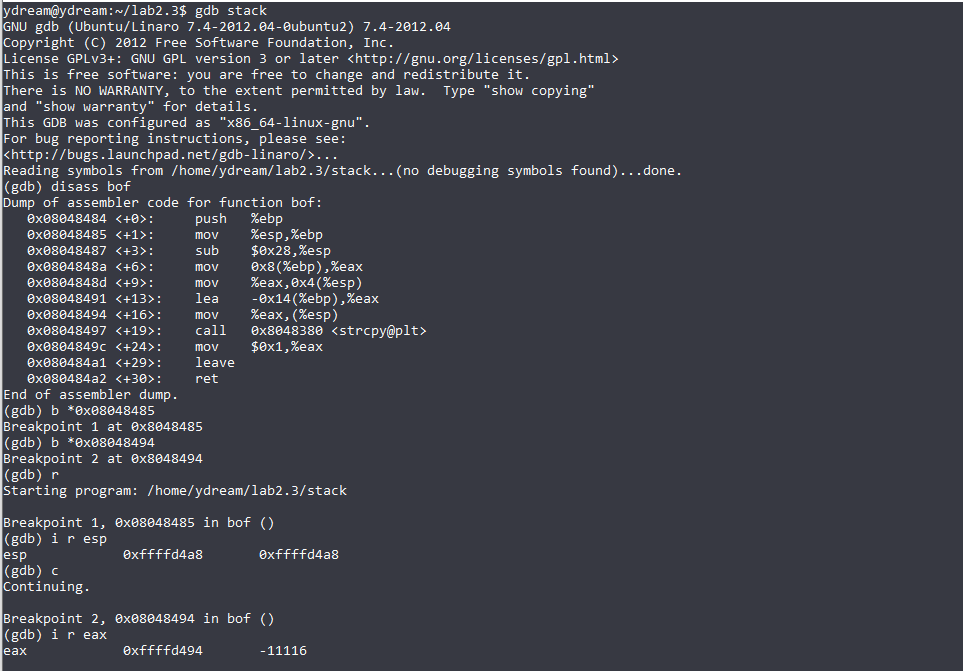Click the "b *0x08048485" breakpoint command
Screen dimensions: 963x671
click(103, 410)
